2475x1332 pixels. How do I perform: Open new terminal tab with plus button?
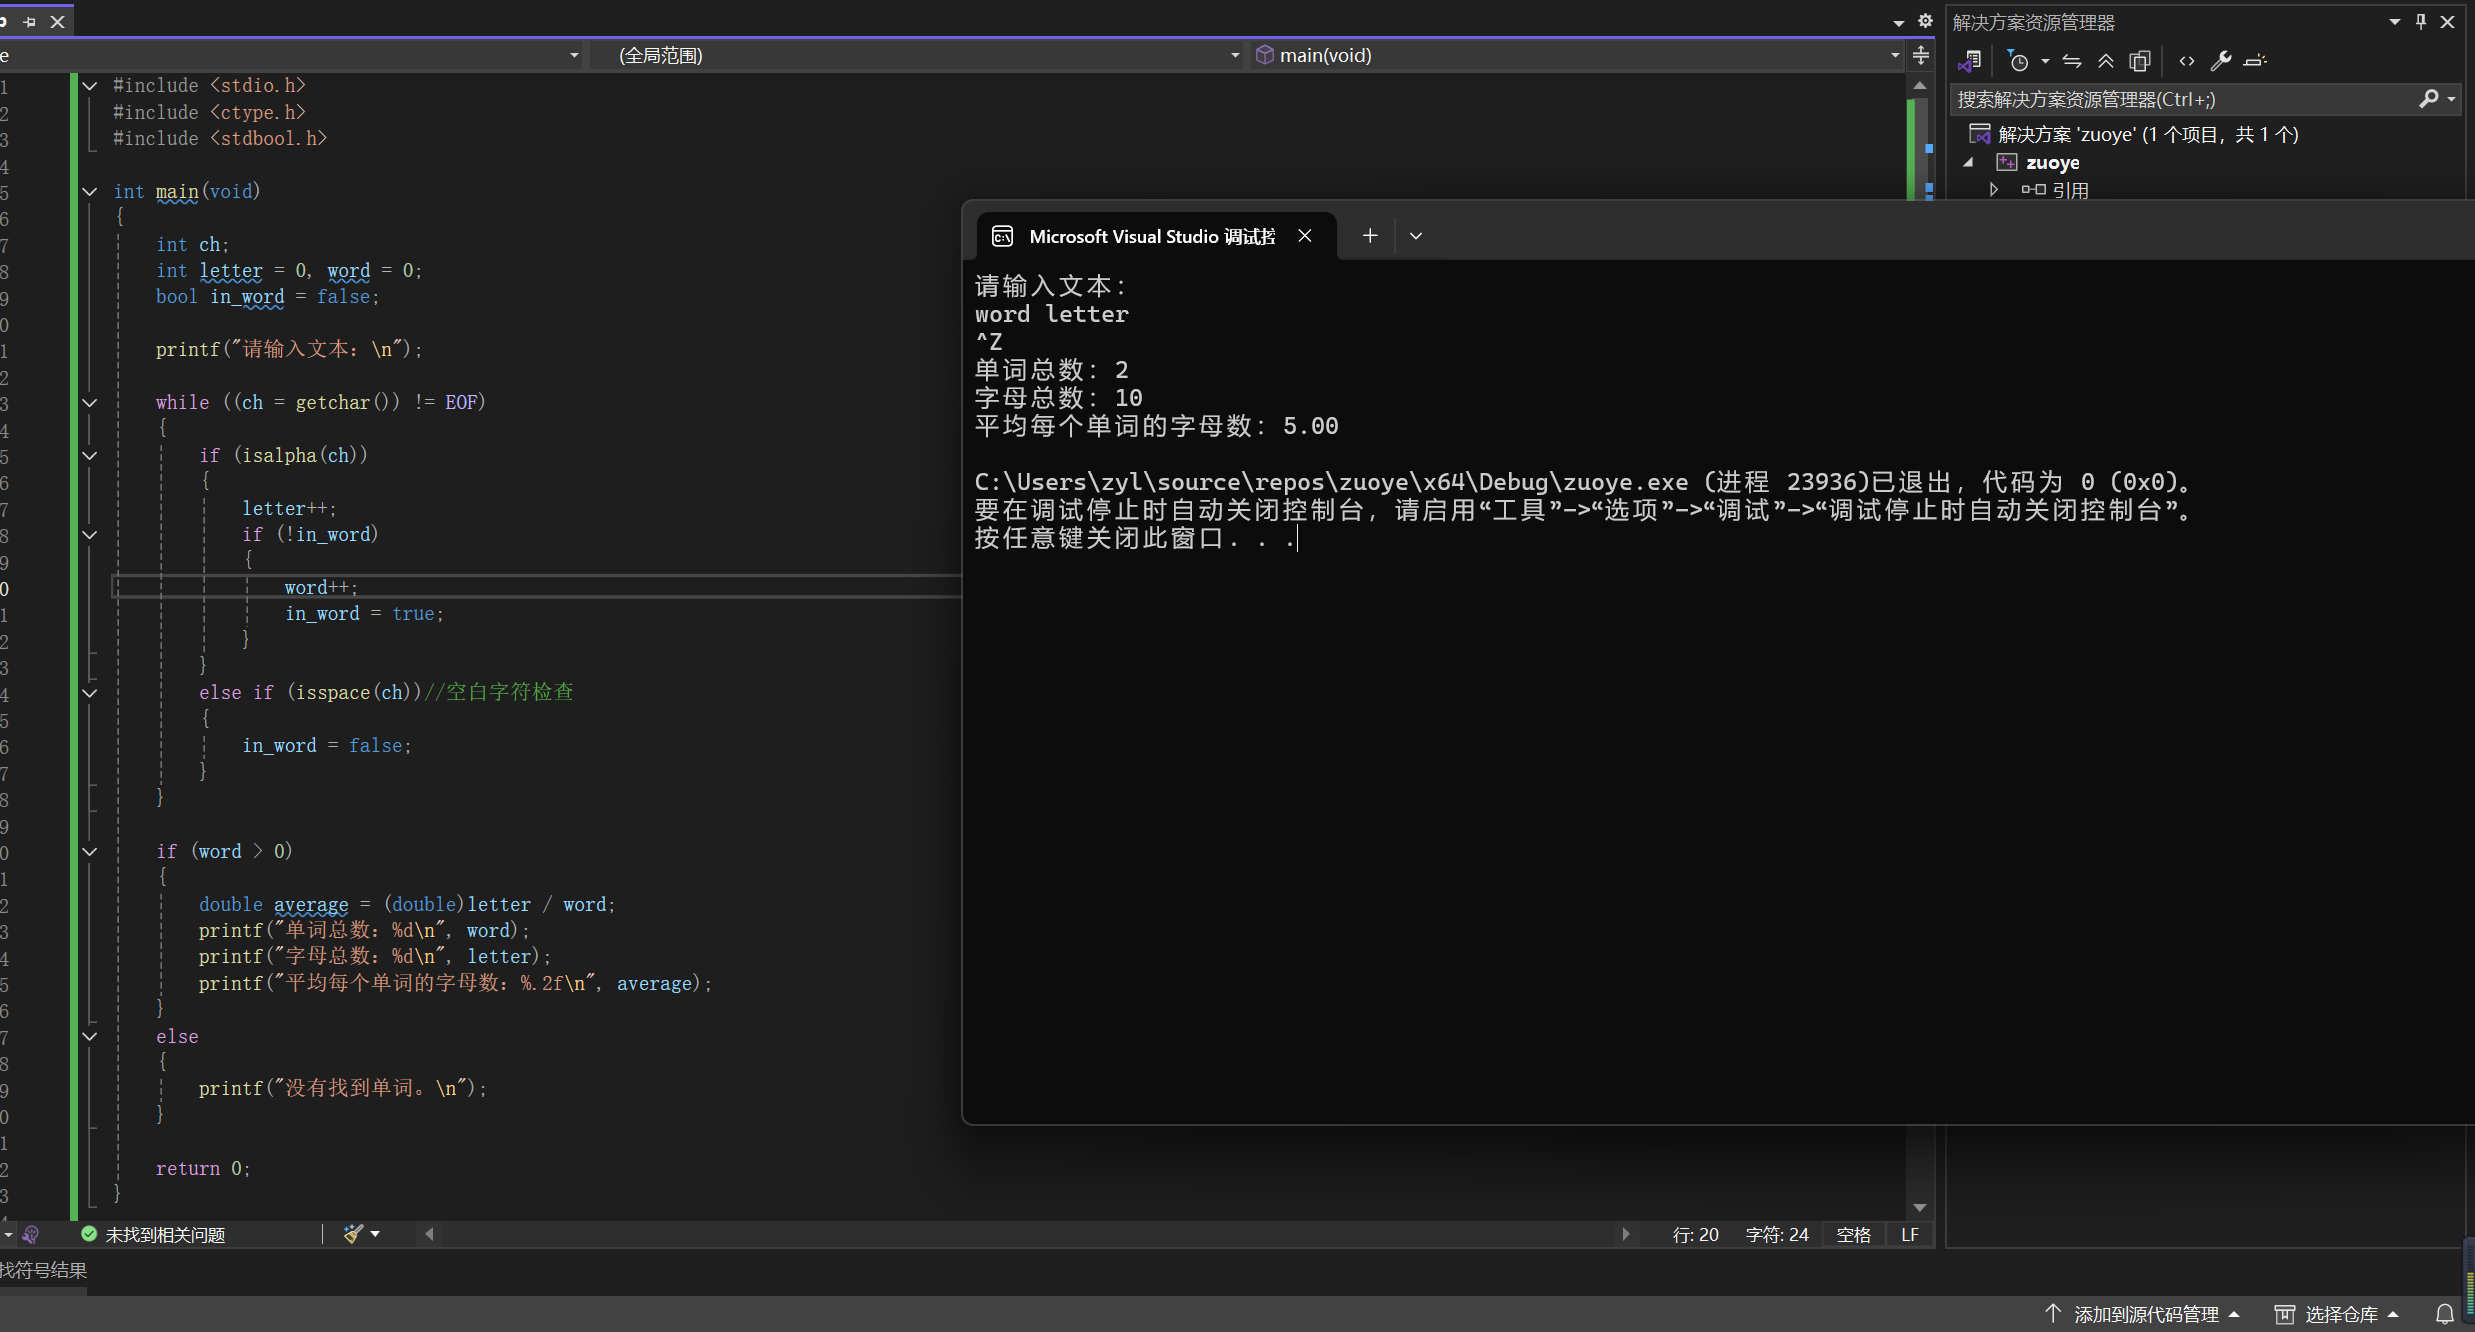[1370, 236]
